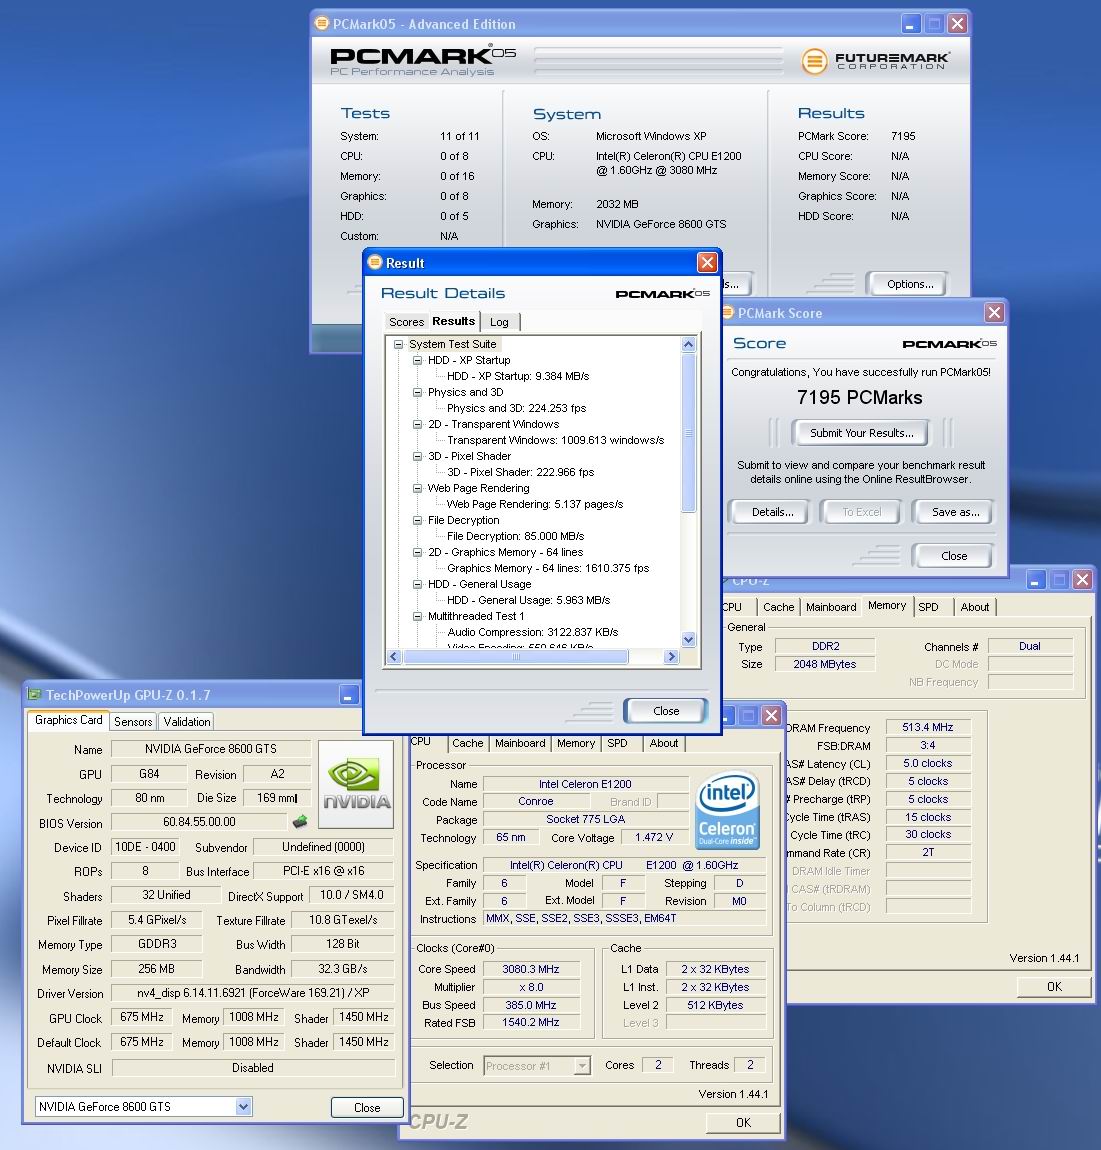This screenshot has height=1150, width=1101.
Task: Click the scroll right arrow in Result tree
Action: [671, 656]
